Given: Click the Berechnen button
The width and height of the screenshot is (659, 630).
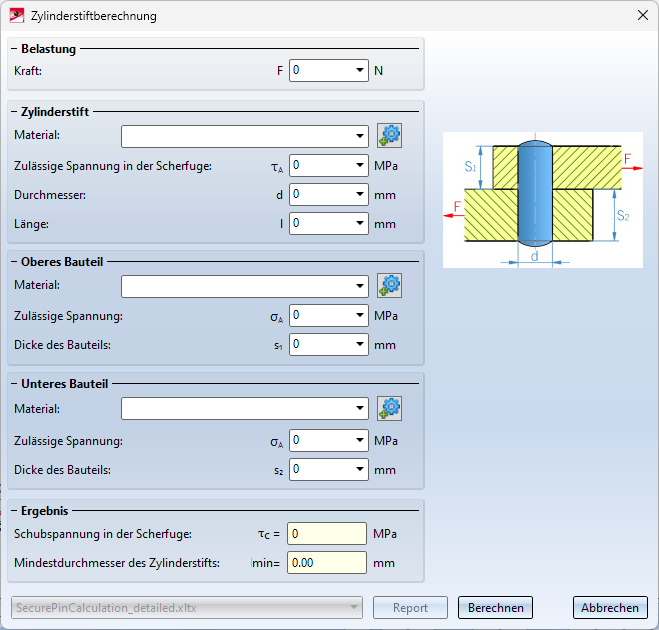Looking at the screenshot, I should coord(496,608).
